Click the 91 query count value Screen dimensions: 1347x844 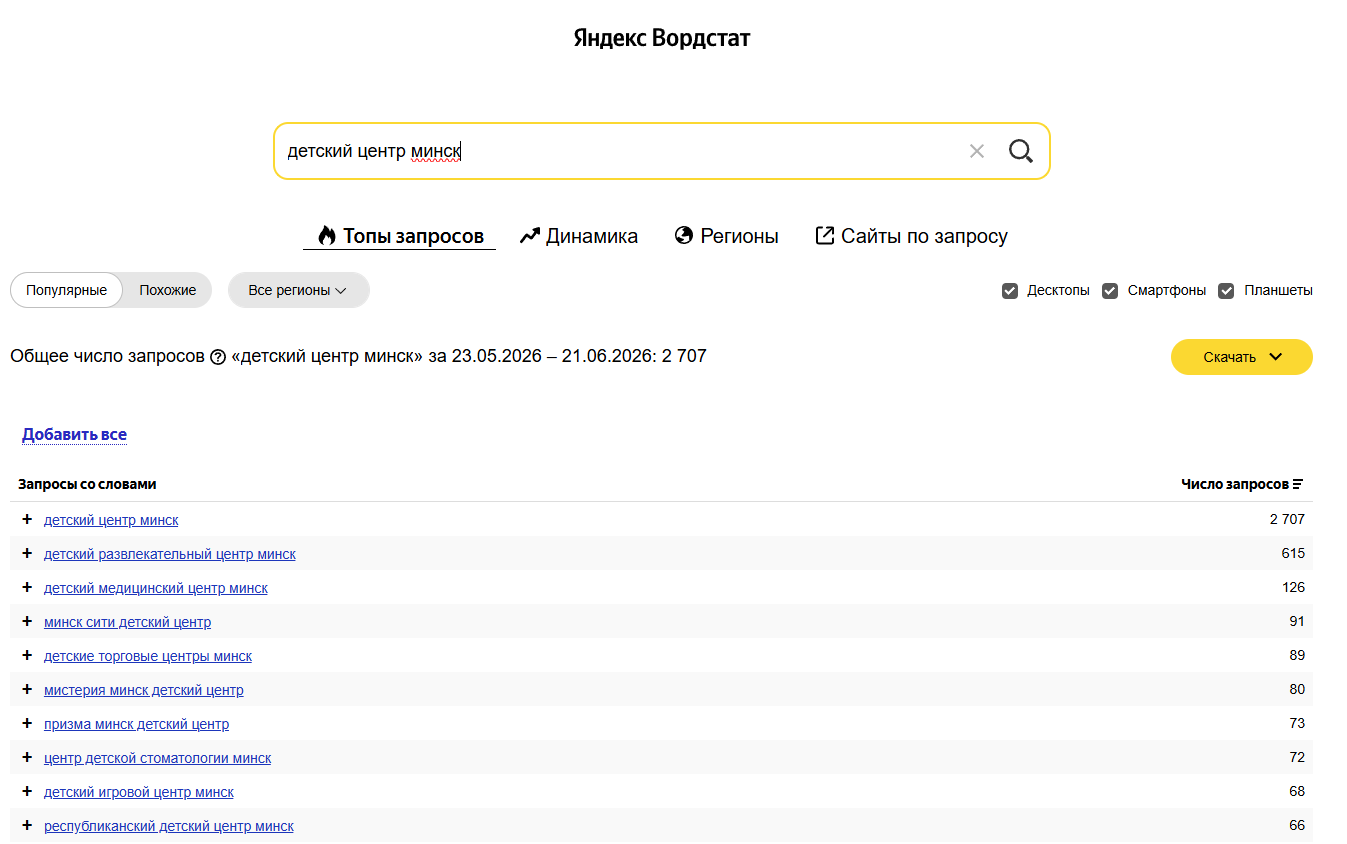pyautogui.click(x=1297, y=621)
